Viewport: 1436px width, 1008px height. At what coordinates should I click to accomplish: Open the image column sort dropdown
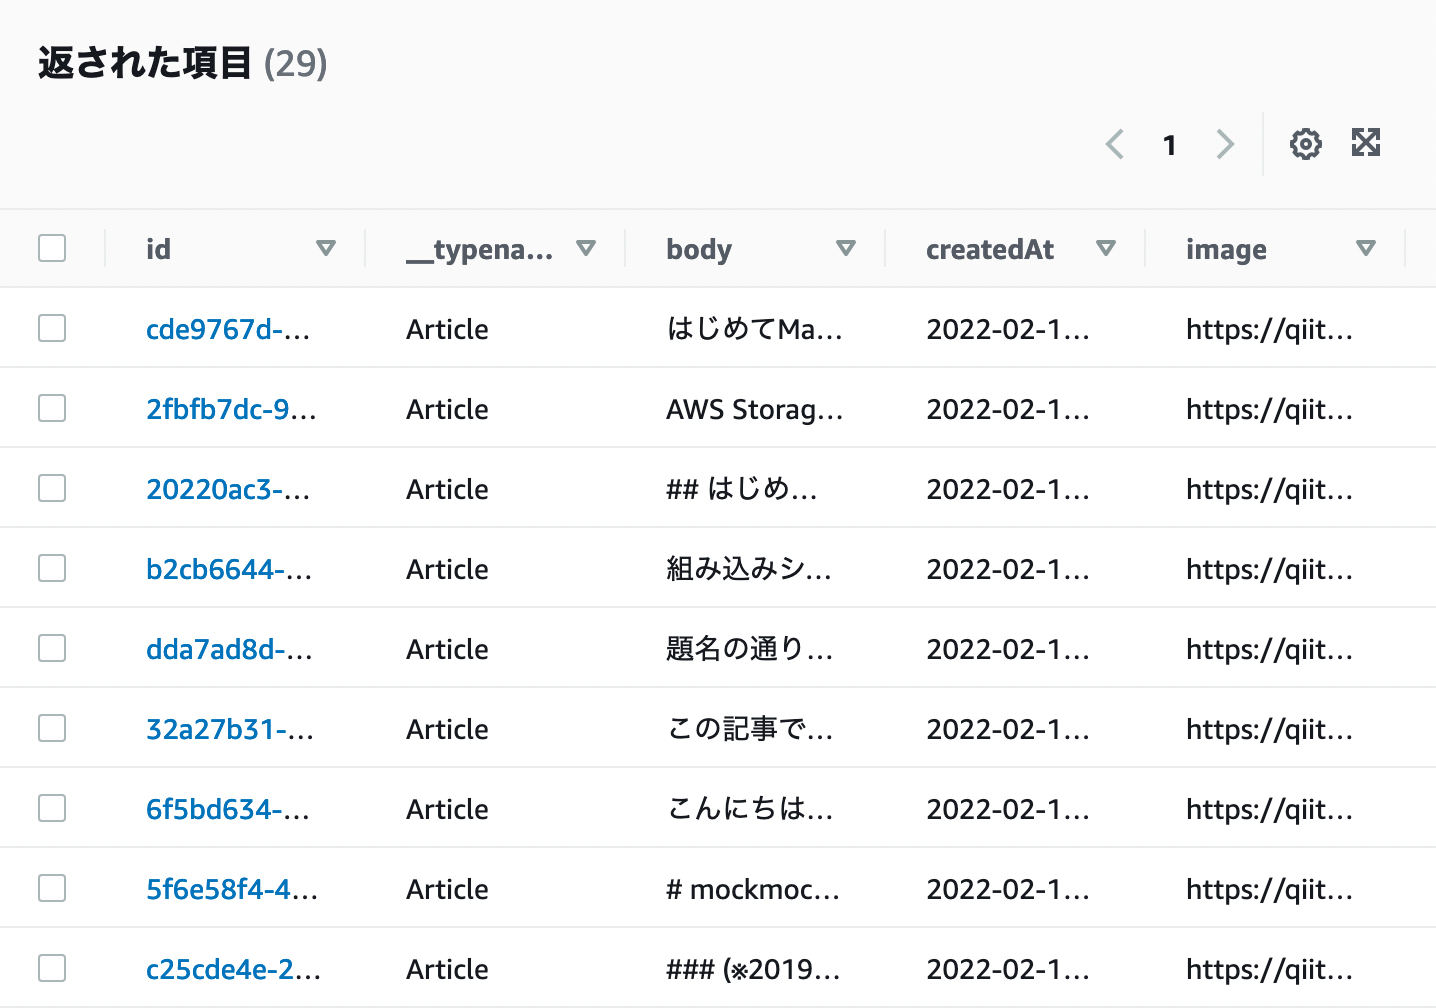(x=1366, y=248)
